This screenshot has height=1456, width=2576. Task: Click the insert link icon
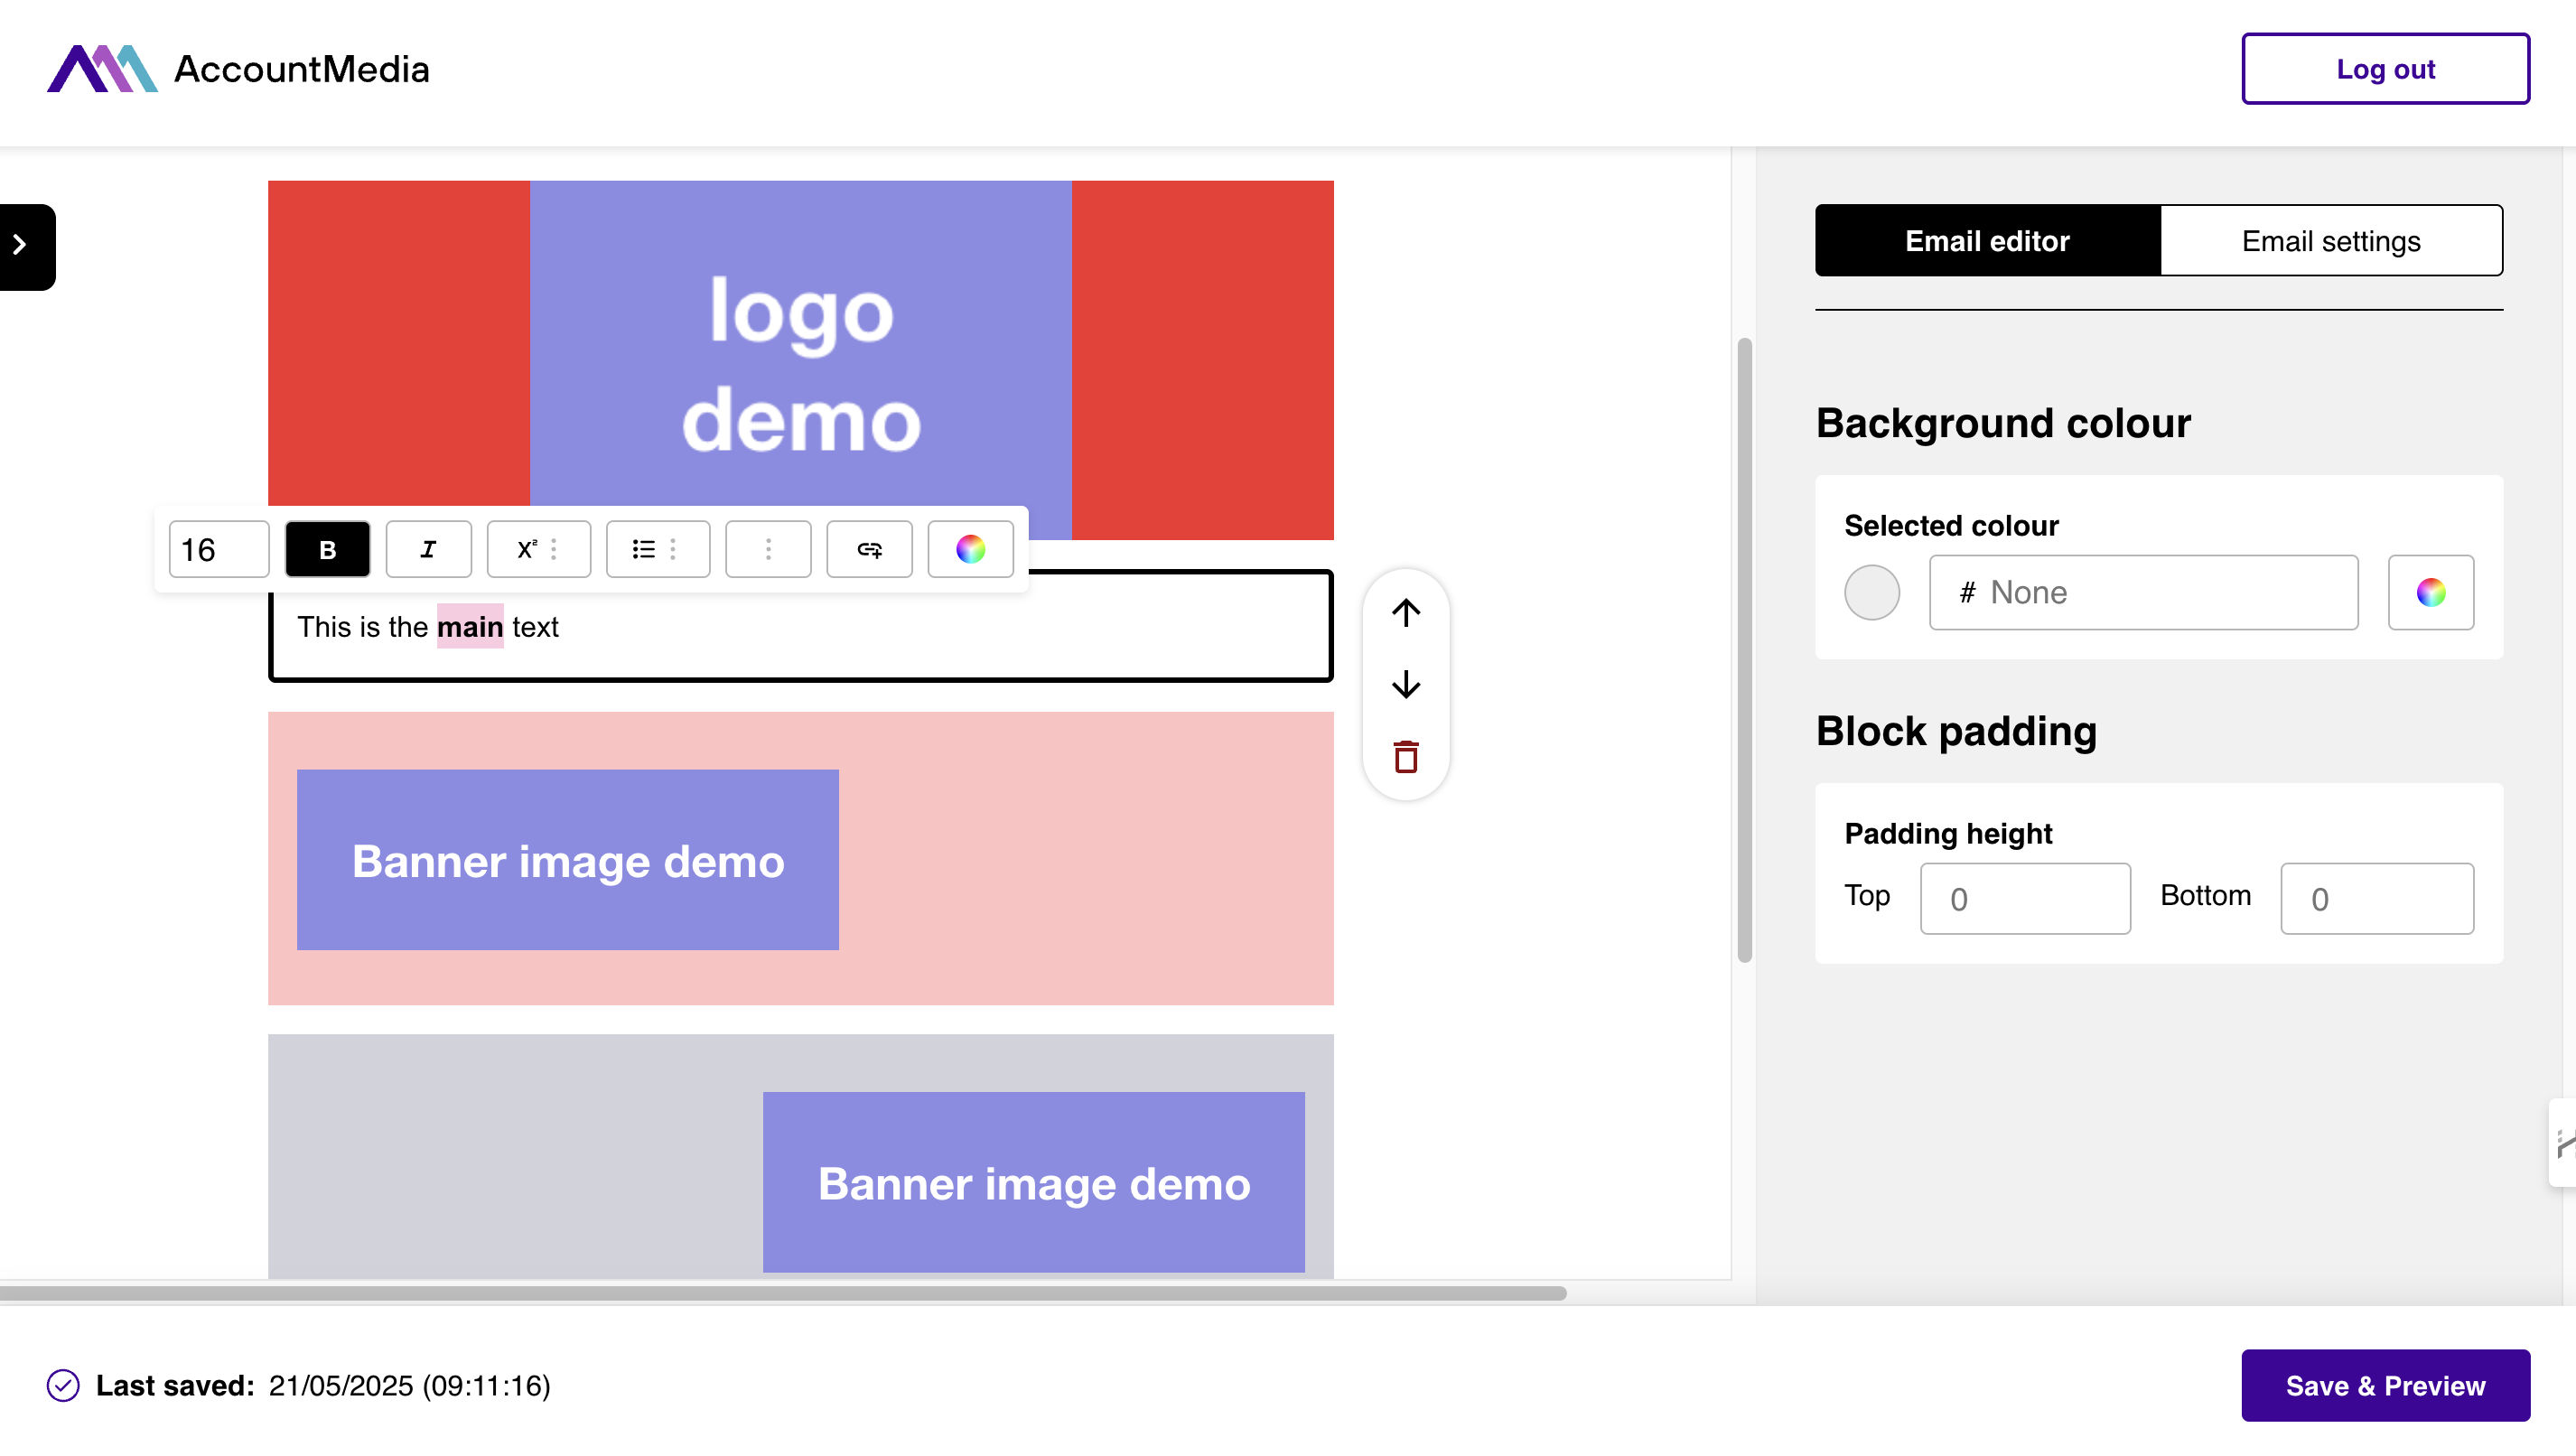(x=869, y=549)
